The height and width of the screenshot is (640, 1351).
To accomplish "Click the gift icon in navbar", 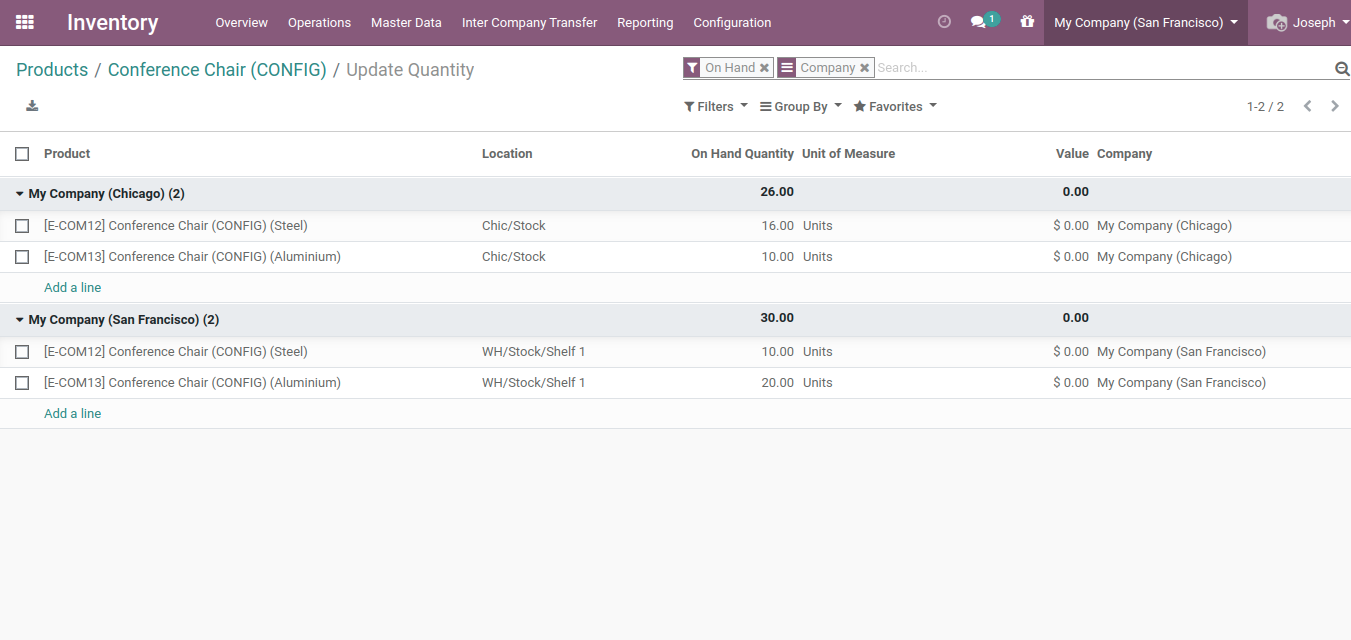I will pos(1027,22).
